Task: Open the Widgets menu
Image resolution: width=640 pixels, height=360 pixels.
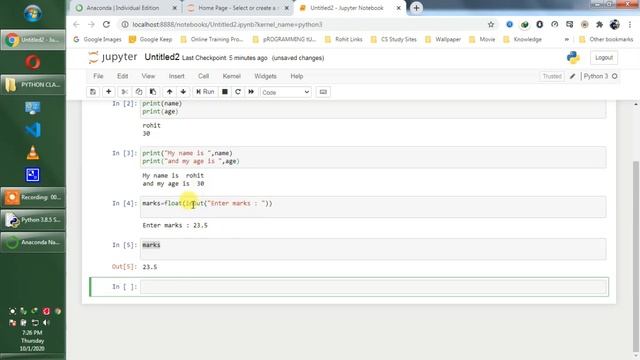Action: [x=265, y=76]
